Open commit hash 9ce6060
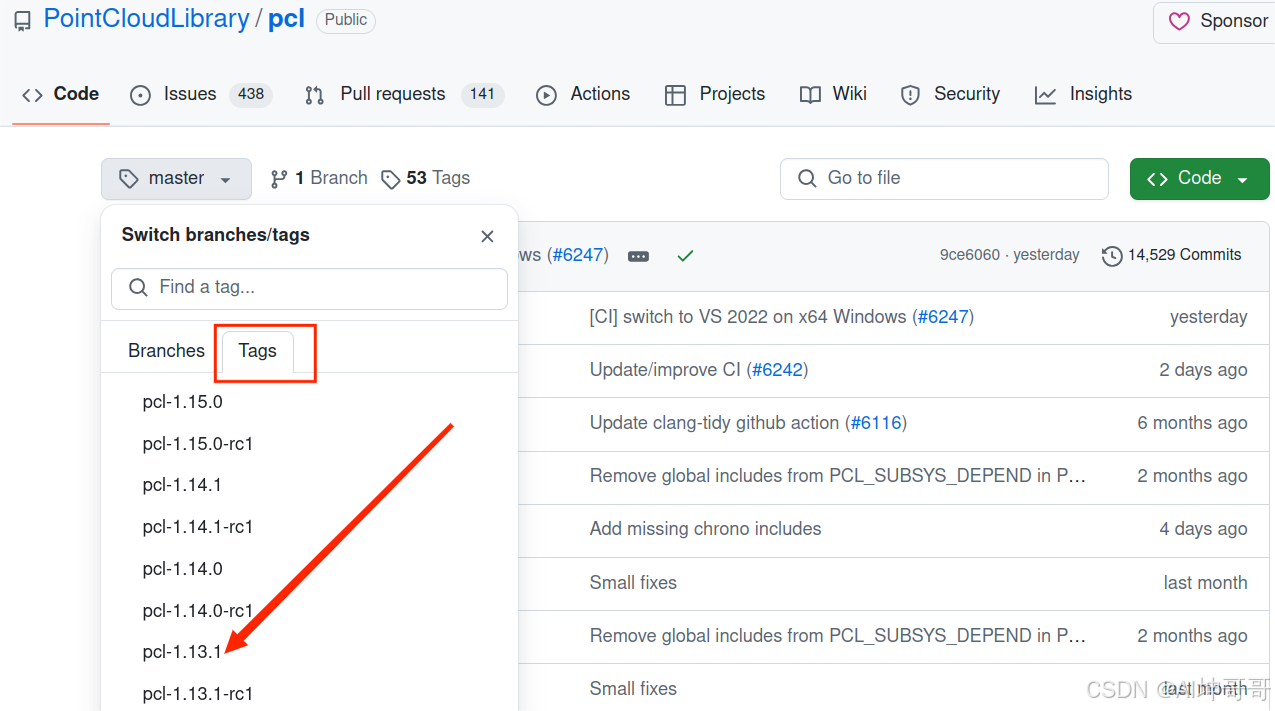Viewport: 1275px width, 711px height. tap(969, 255)
